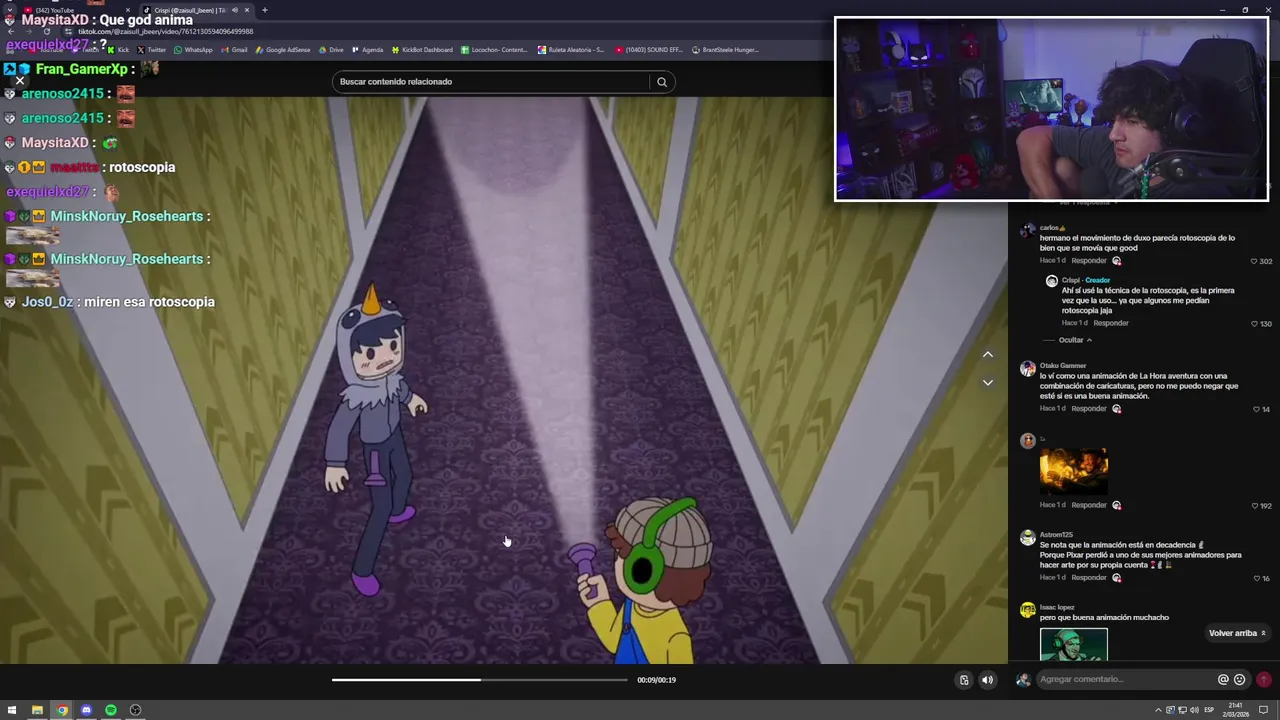
Task: Mute the TikTok tab via its speaker icon
Action: [x=235, y=10]
